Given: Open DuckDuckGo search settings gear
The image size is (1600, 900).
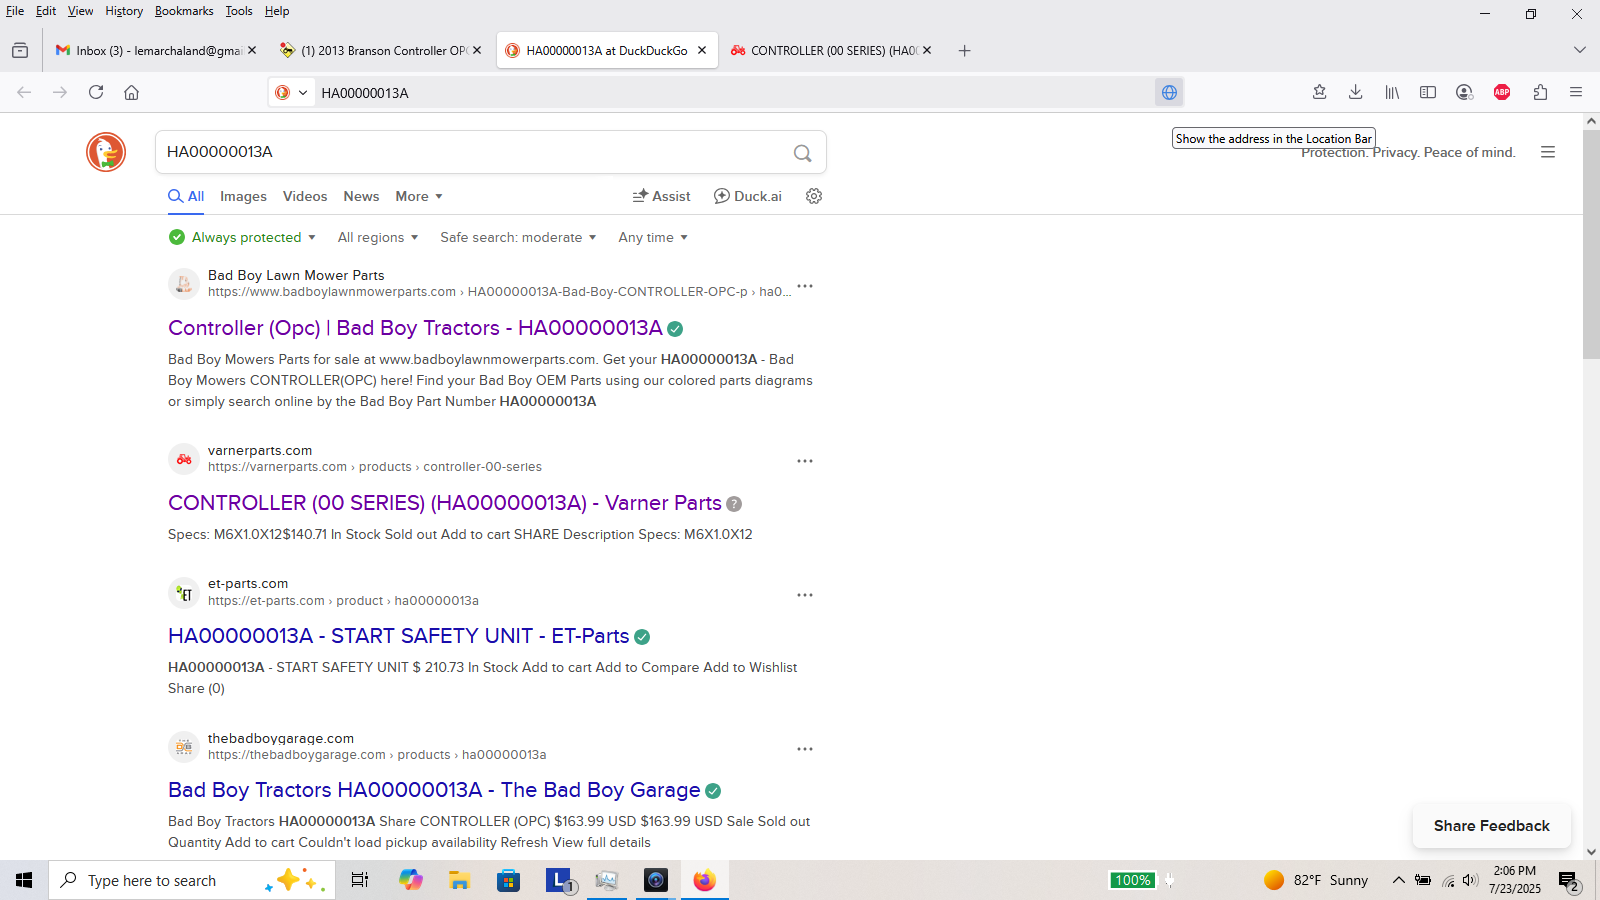Looking at the screenshot, I should point(814,196).
